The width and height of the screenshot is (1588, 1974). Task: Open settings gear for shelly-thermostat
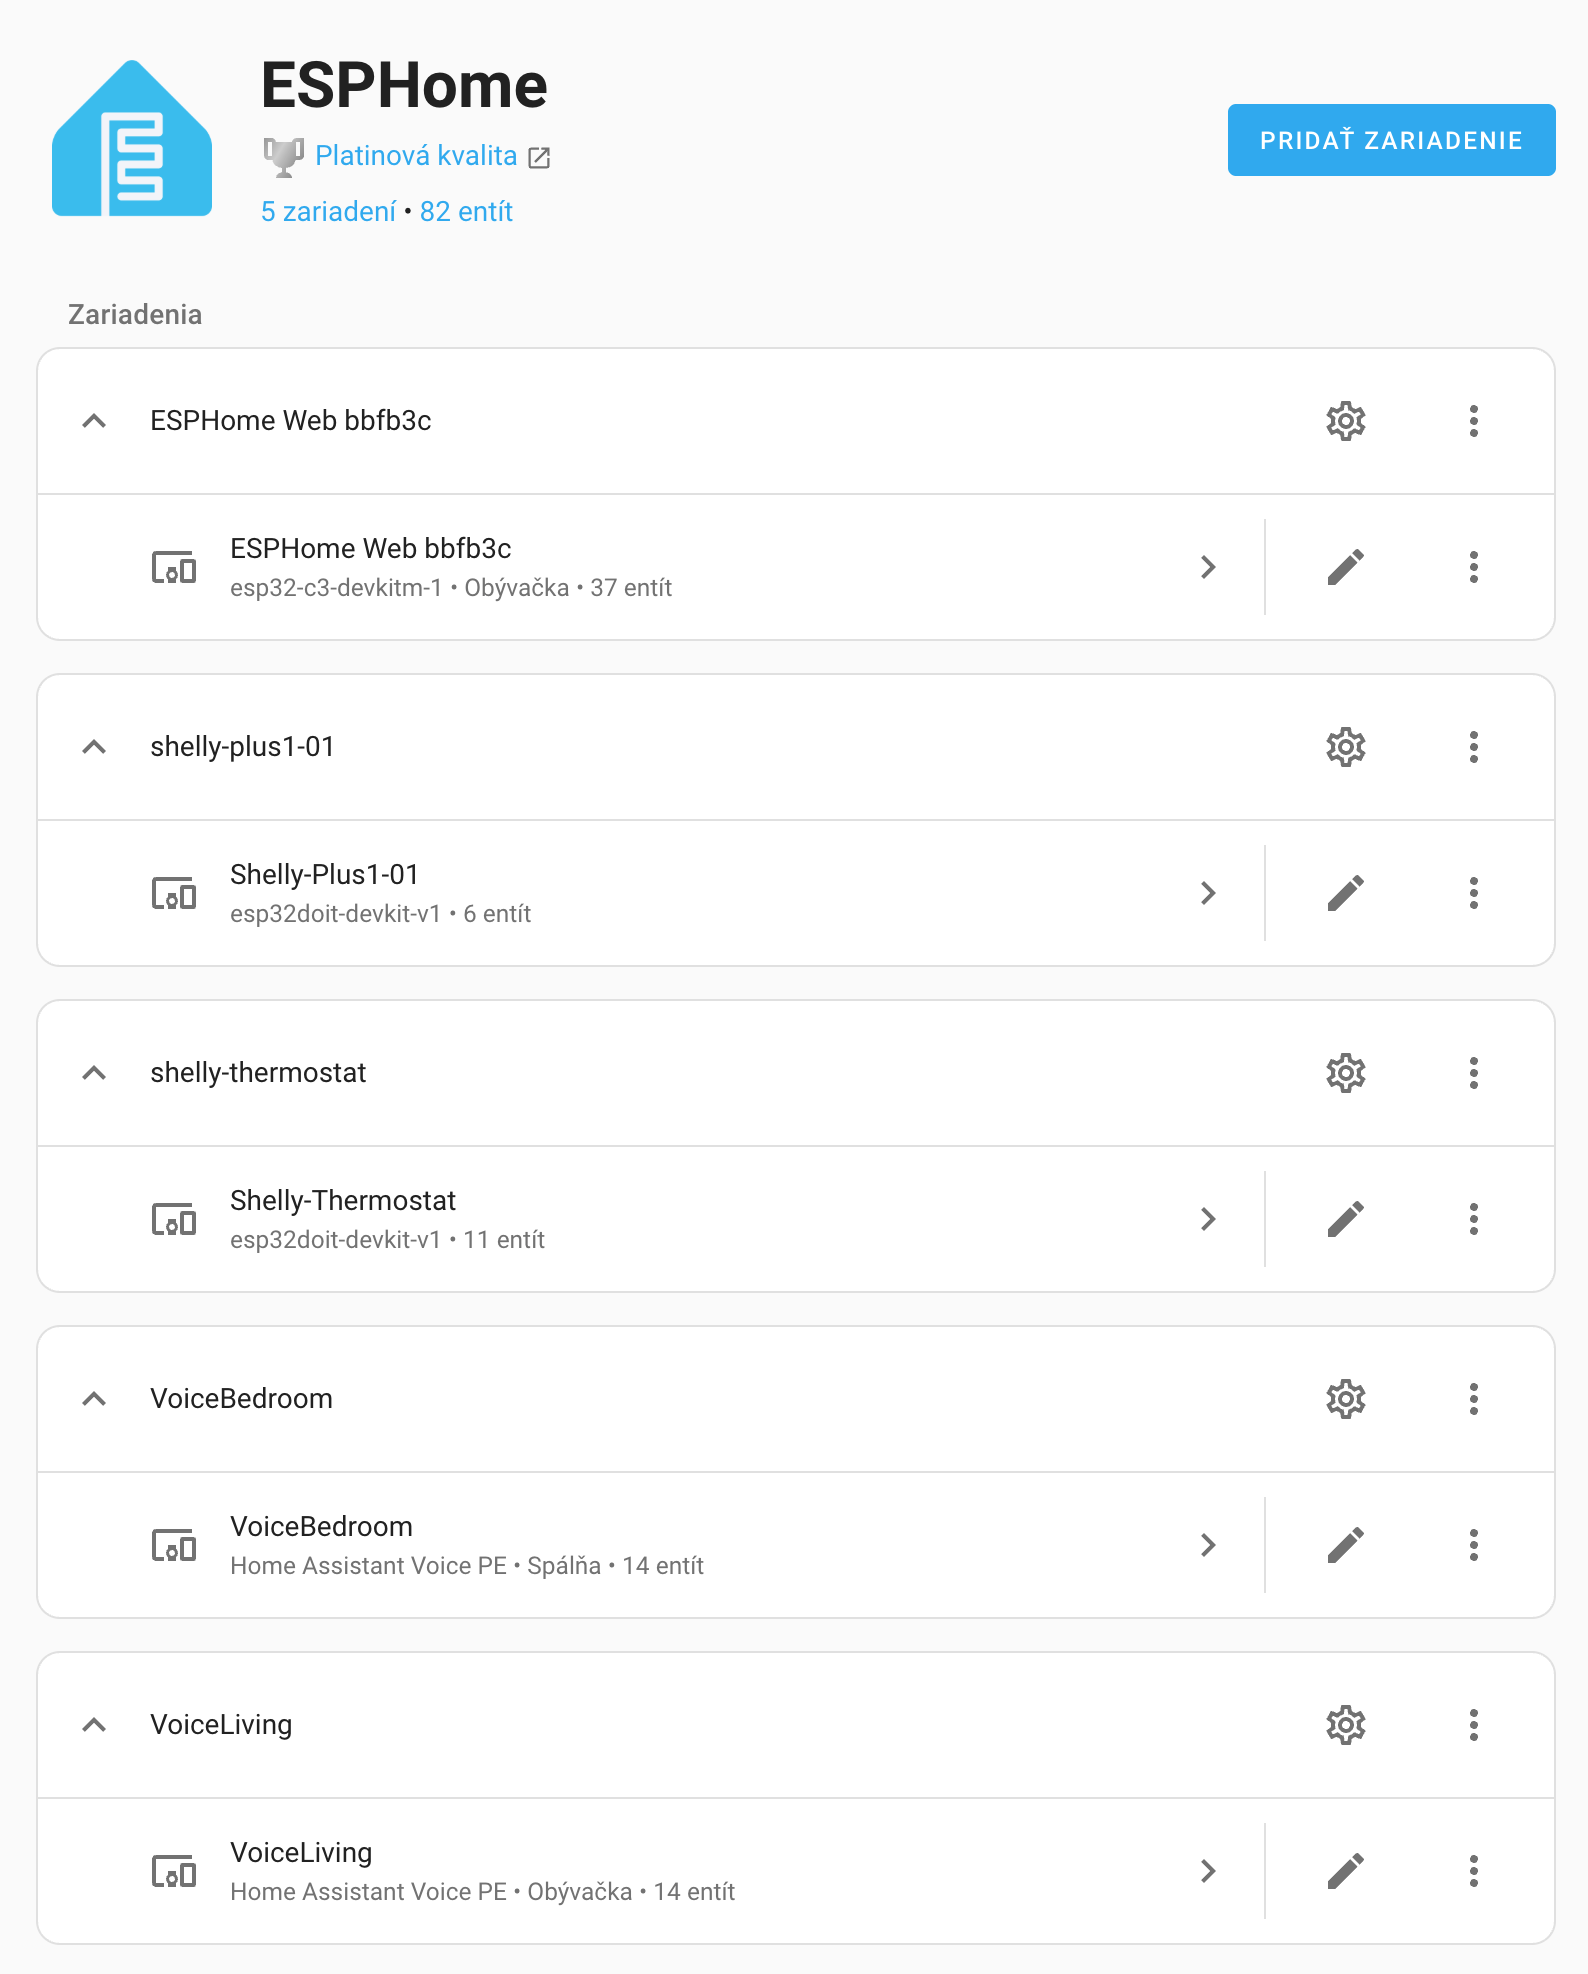tap(1346, 1073)
